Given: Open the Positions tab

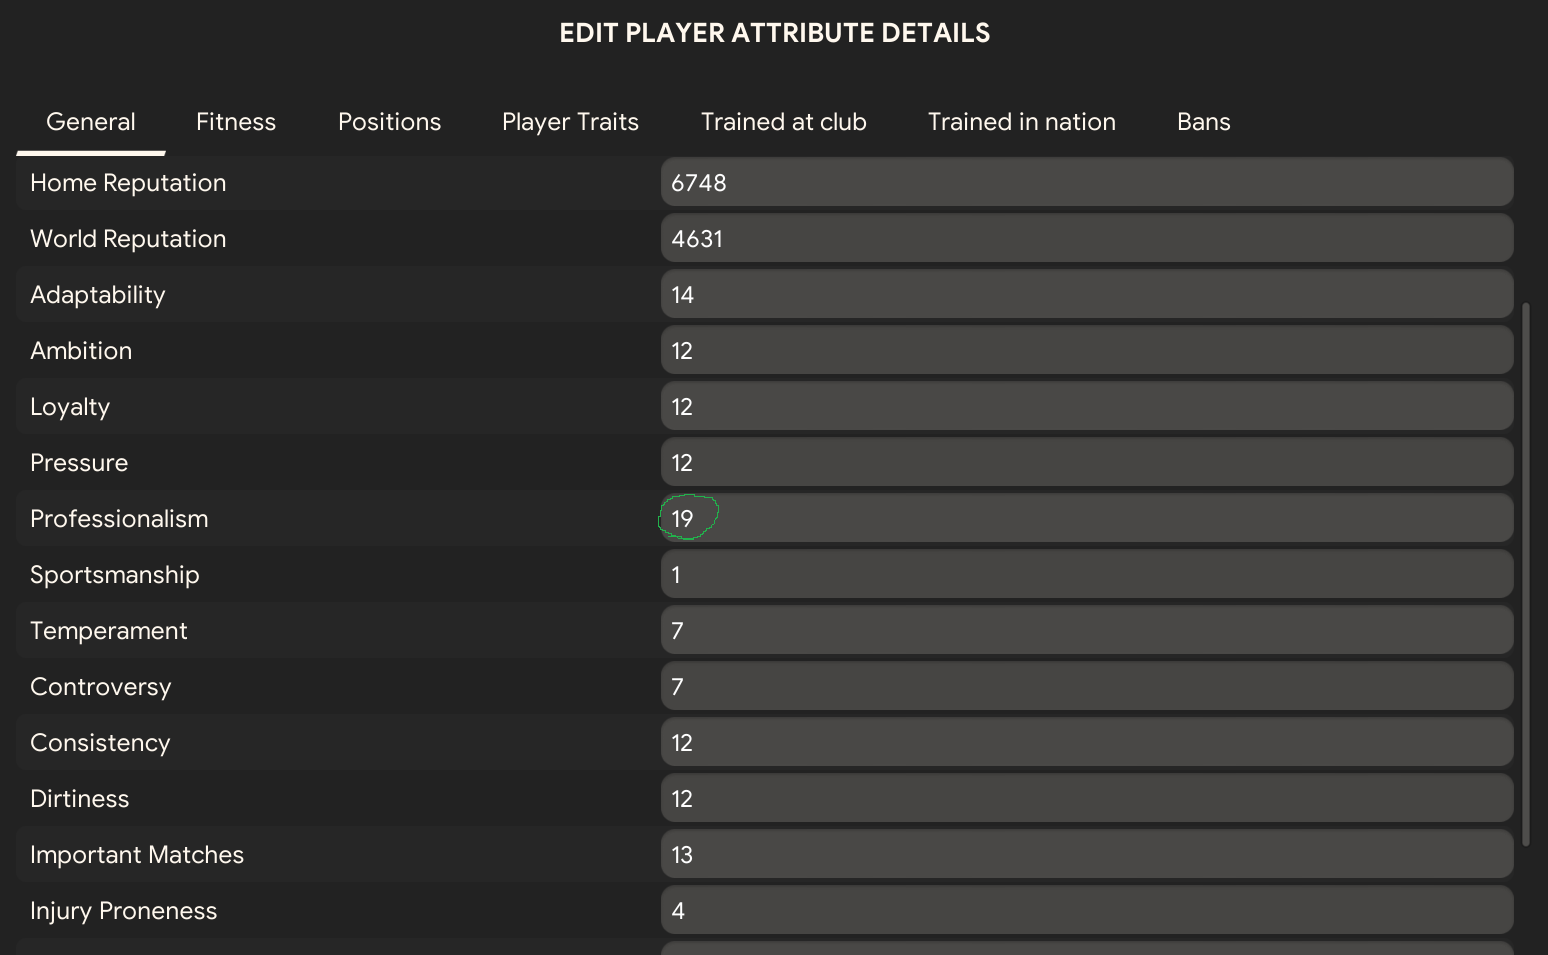Looking at the screenshot, I should click(x=389, y=122).
